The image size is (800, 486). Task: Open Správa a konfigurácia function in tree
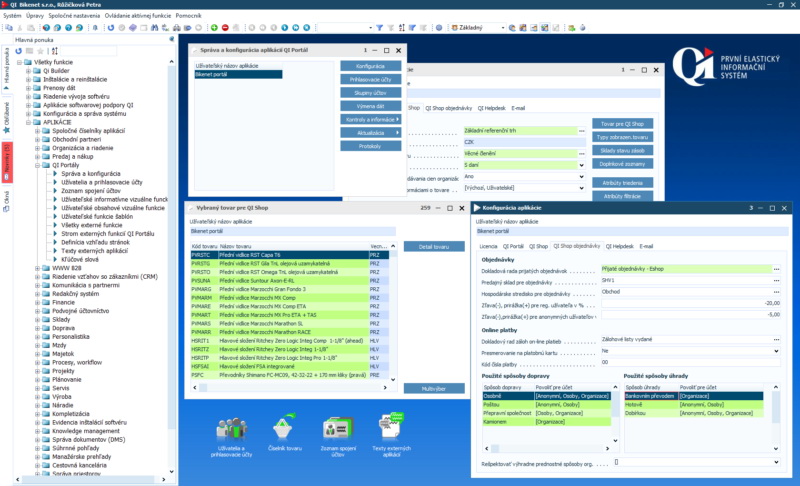point(90,173)
